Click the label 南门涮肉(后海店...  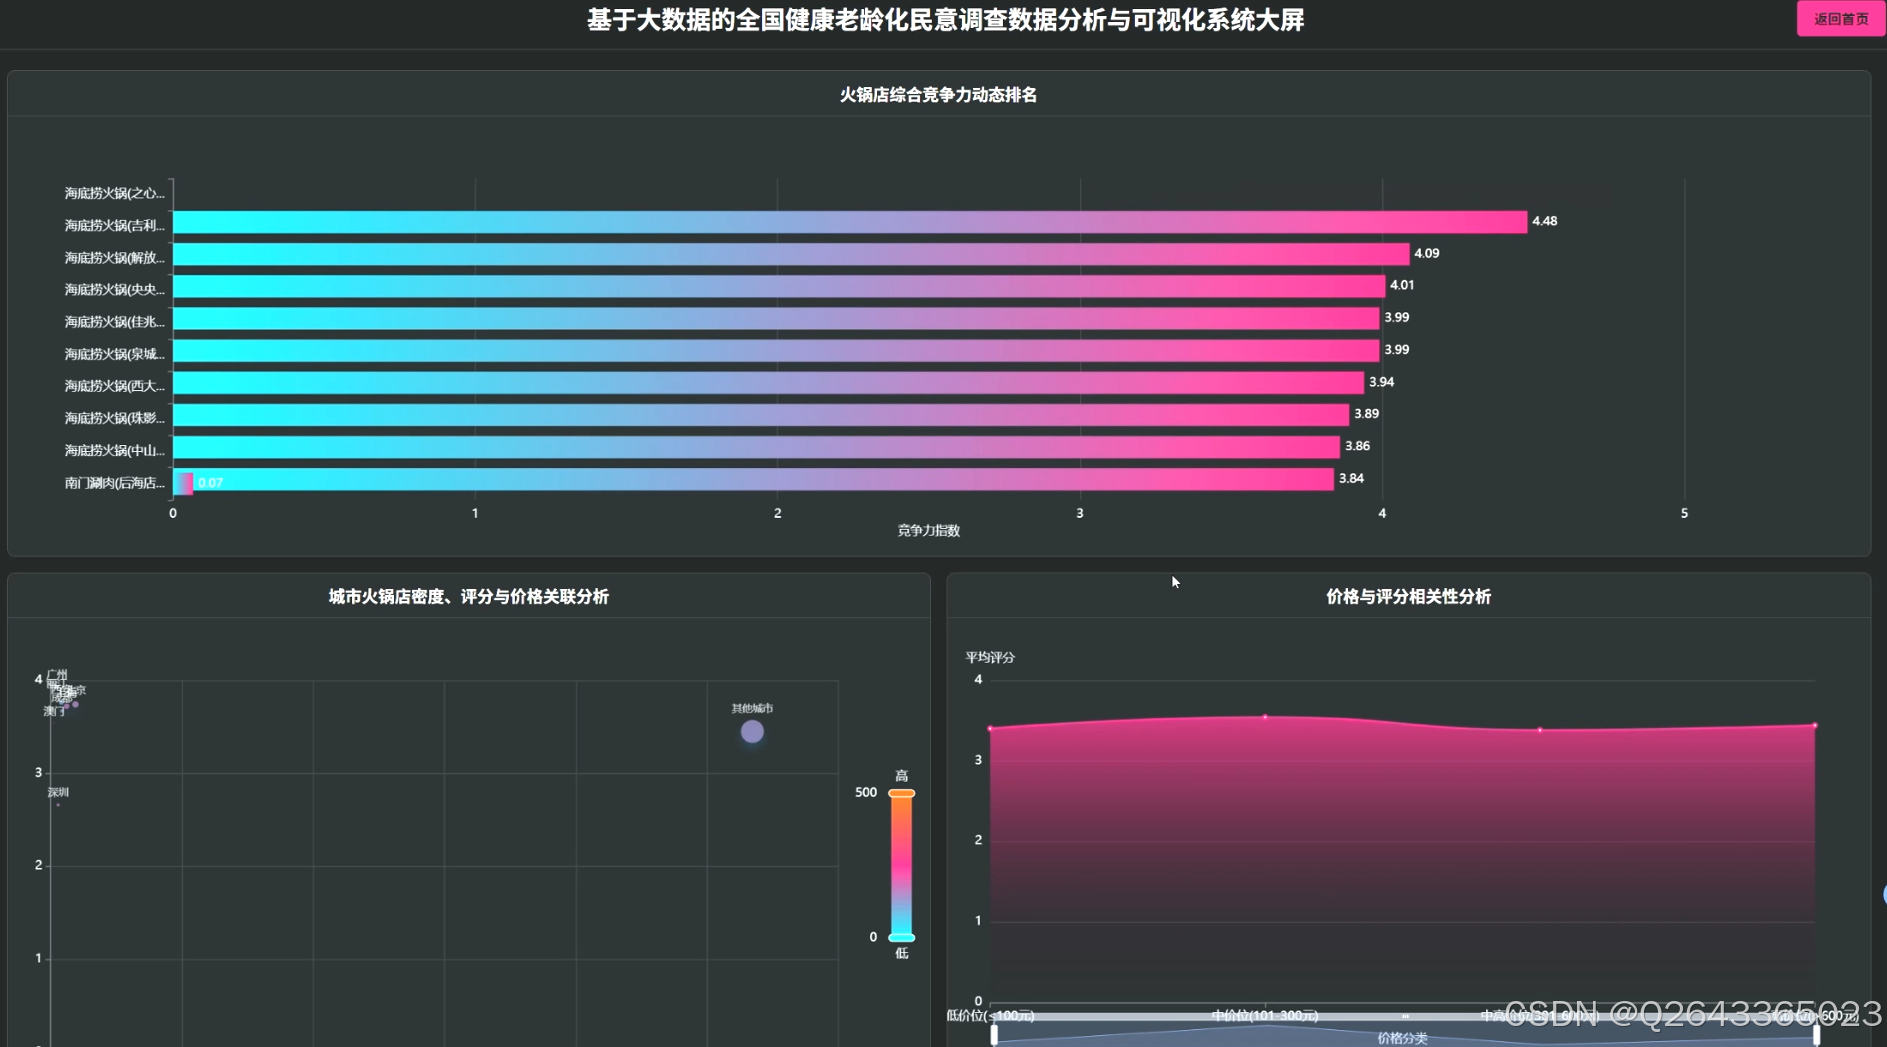tap(114, 482)
